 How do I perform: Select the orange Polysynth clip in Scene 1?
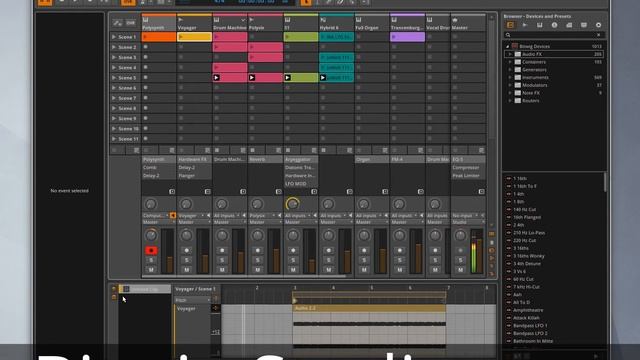coord(159,37)
